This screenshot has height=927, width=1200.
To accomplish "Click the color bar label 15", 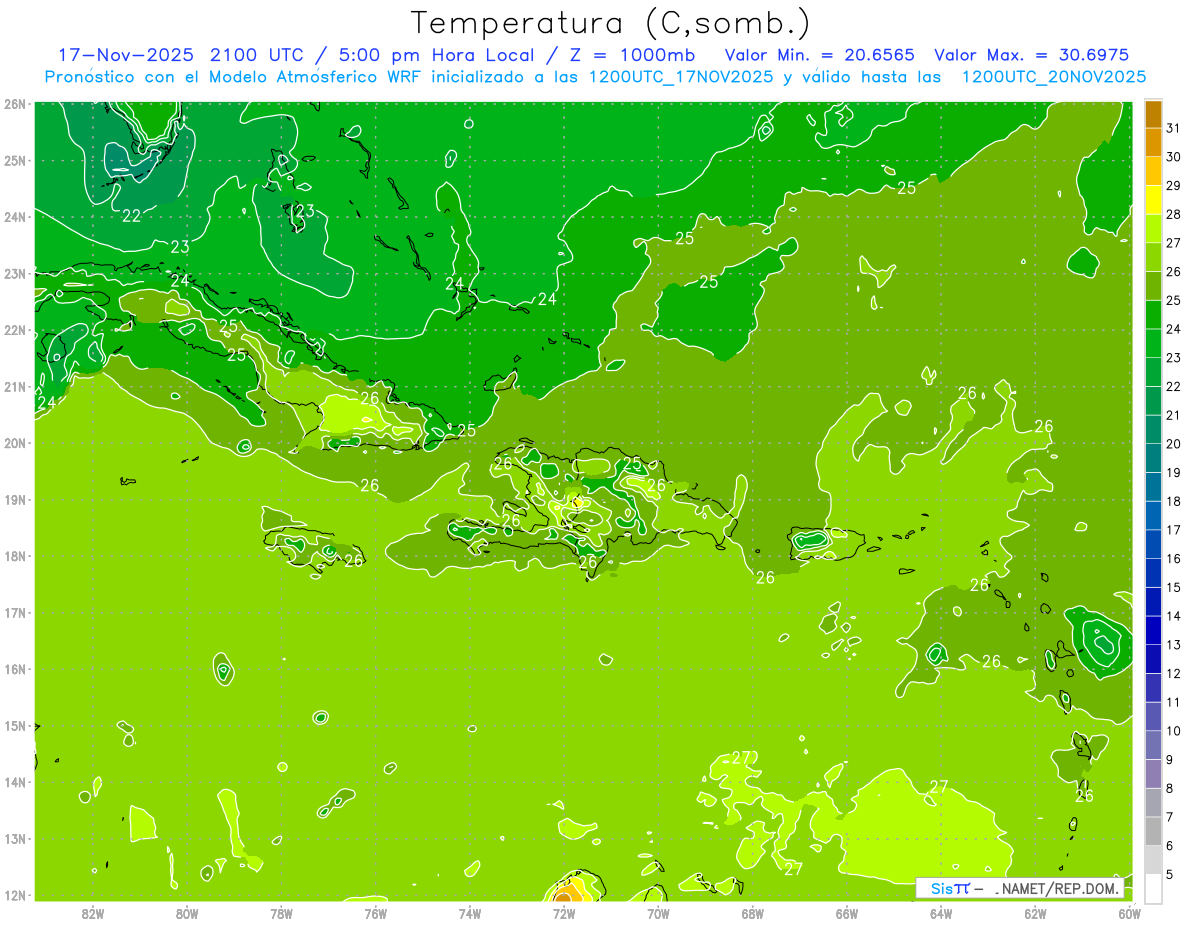I will point(1173,588).
